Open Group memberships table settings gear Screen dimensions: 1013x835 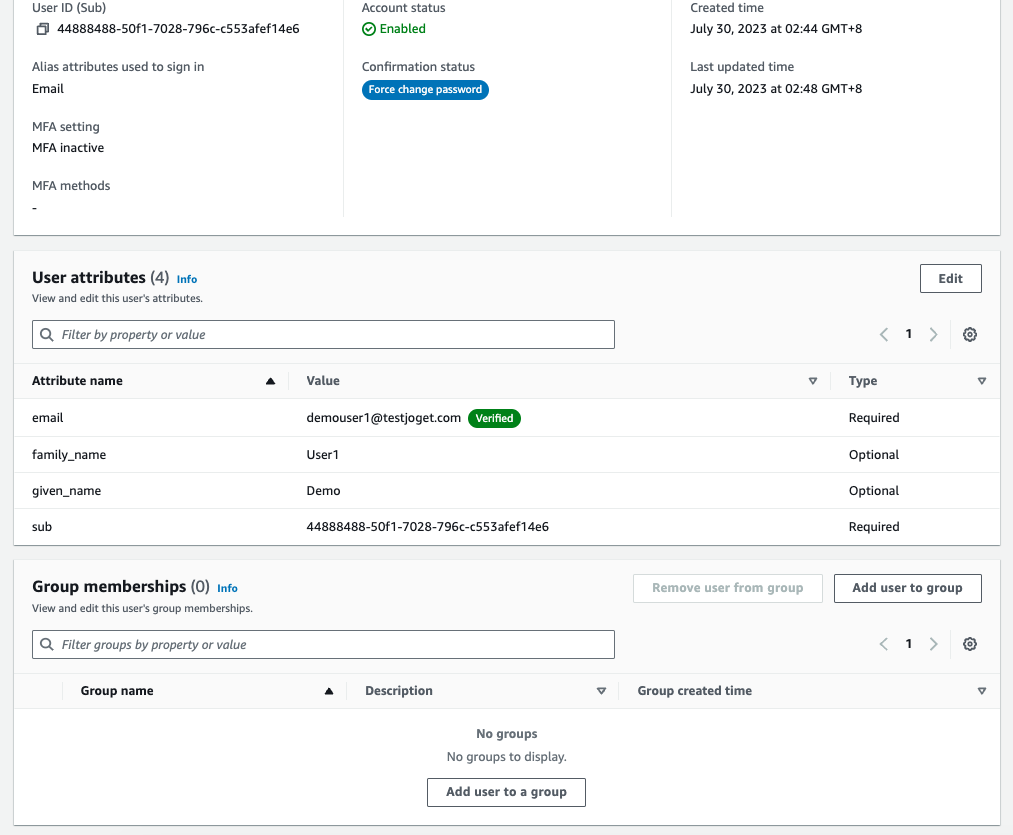tap(969, 645)
